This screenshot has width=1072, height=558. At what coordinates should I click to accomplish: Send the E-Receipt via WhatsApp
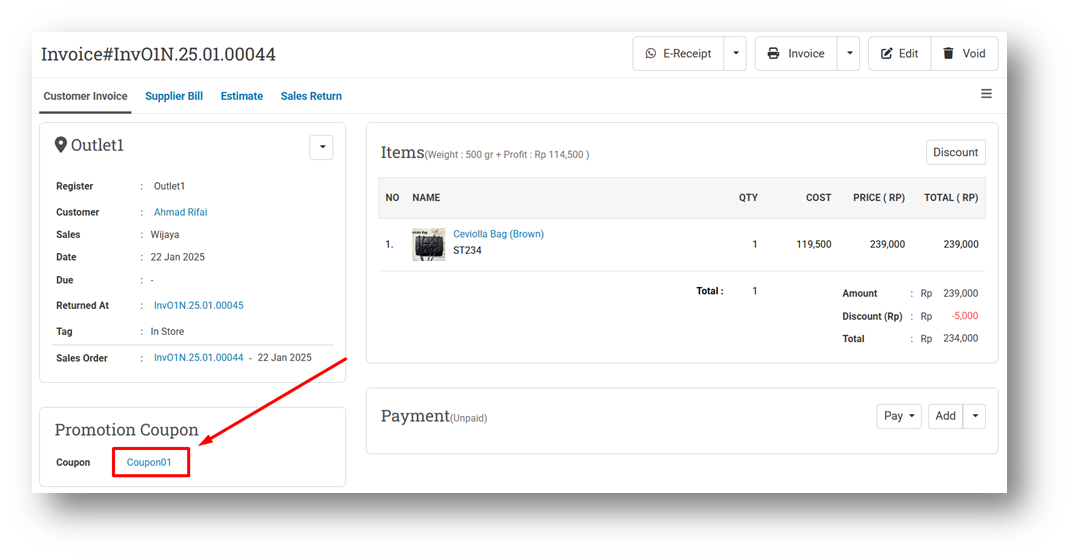(678, 53)
